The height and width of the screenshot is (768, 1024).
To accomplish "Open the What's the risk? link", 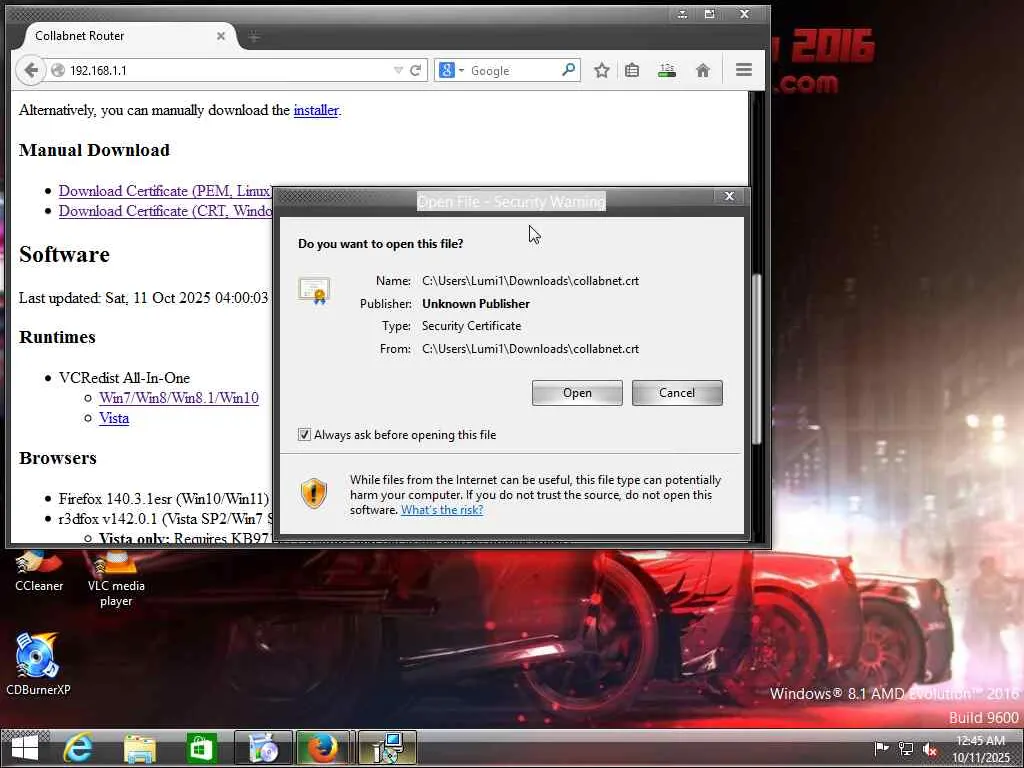I will [x=442, y=510].
